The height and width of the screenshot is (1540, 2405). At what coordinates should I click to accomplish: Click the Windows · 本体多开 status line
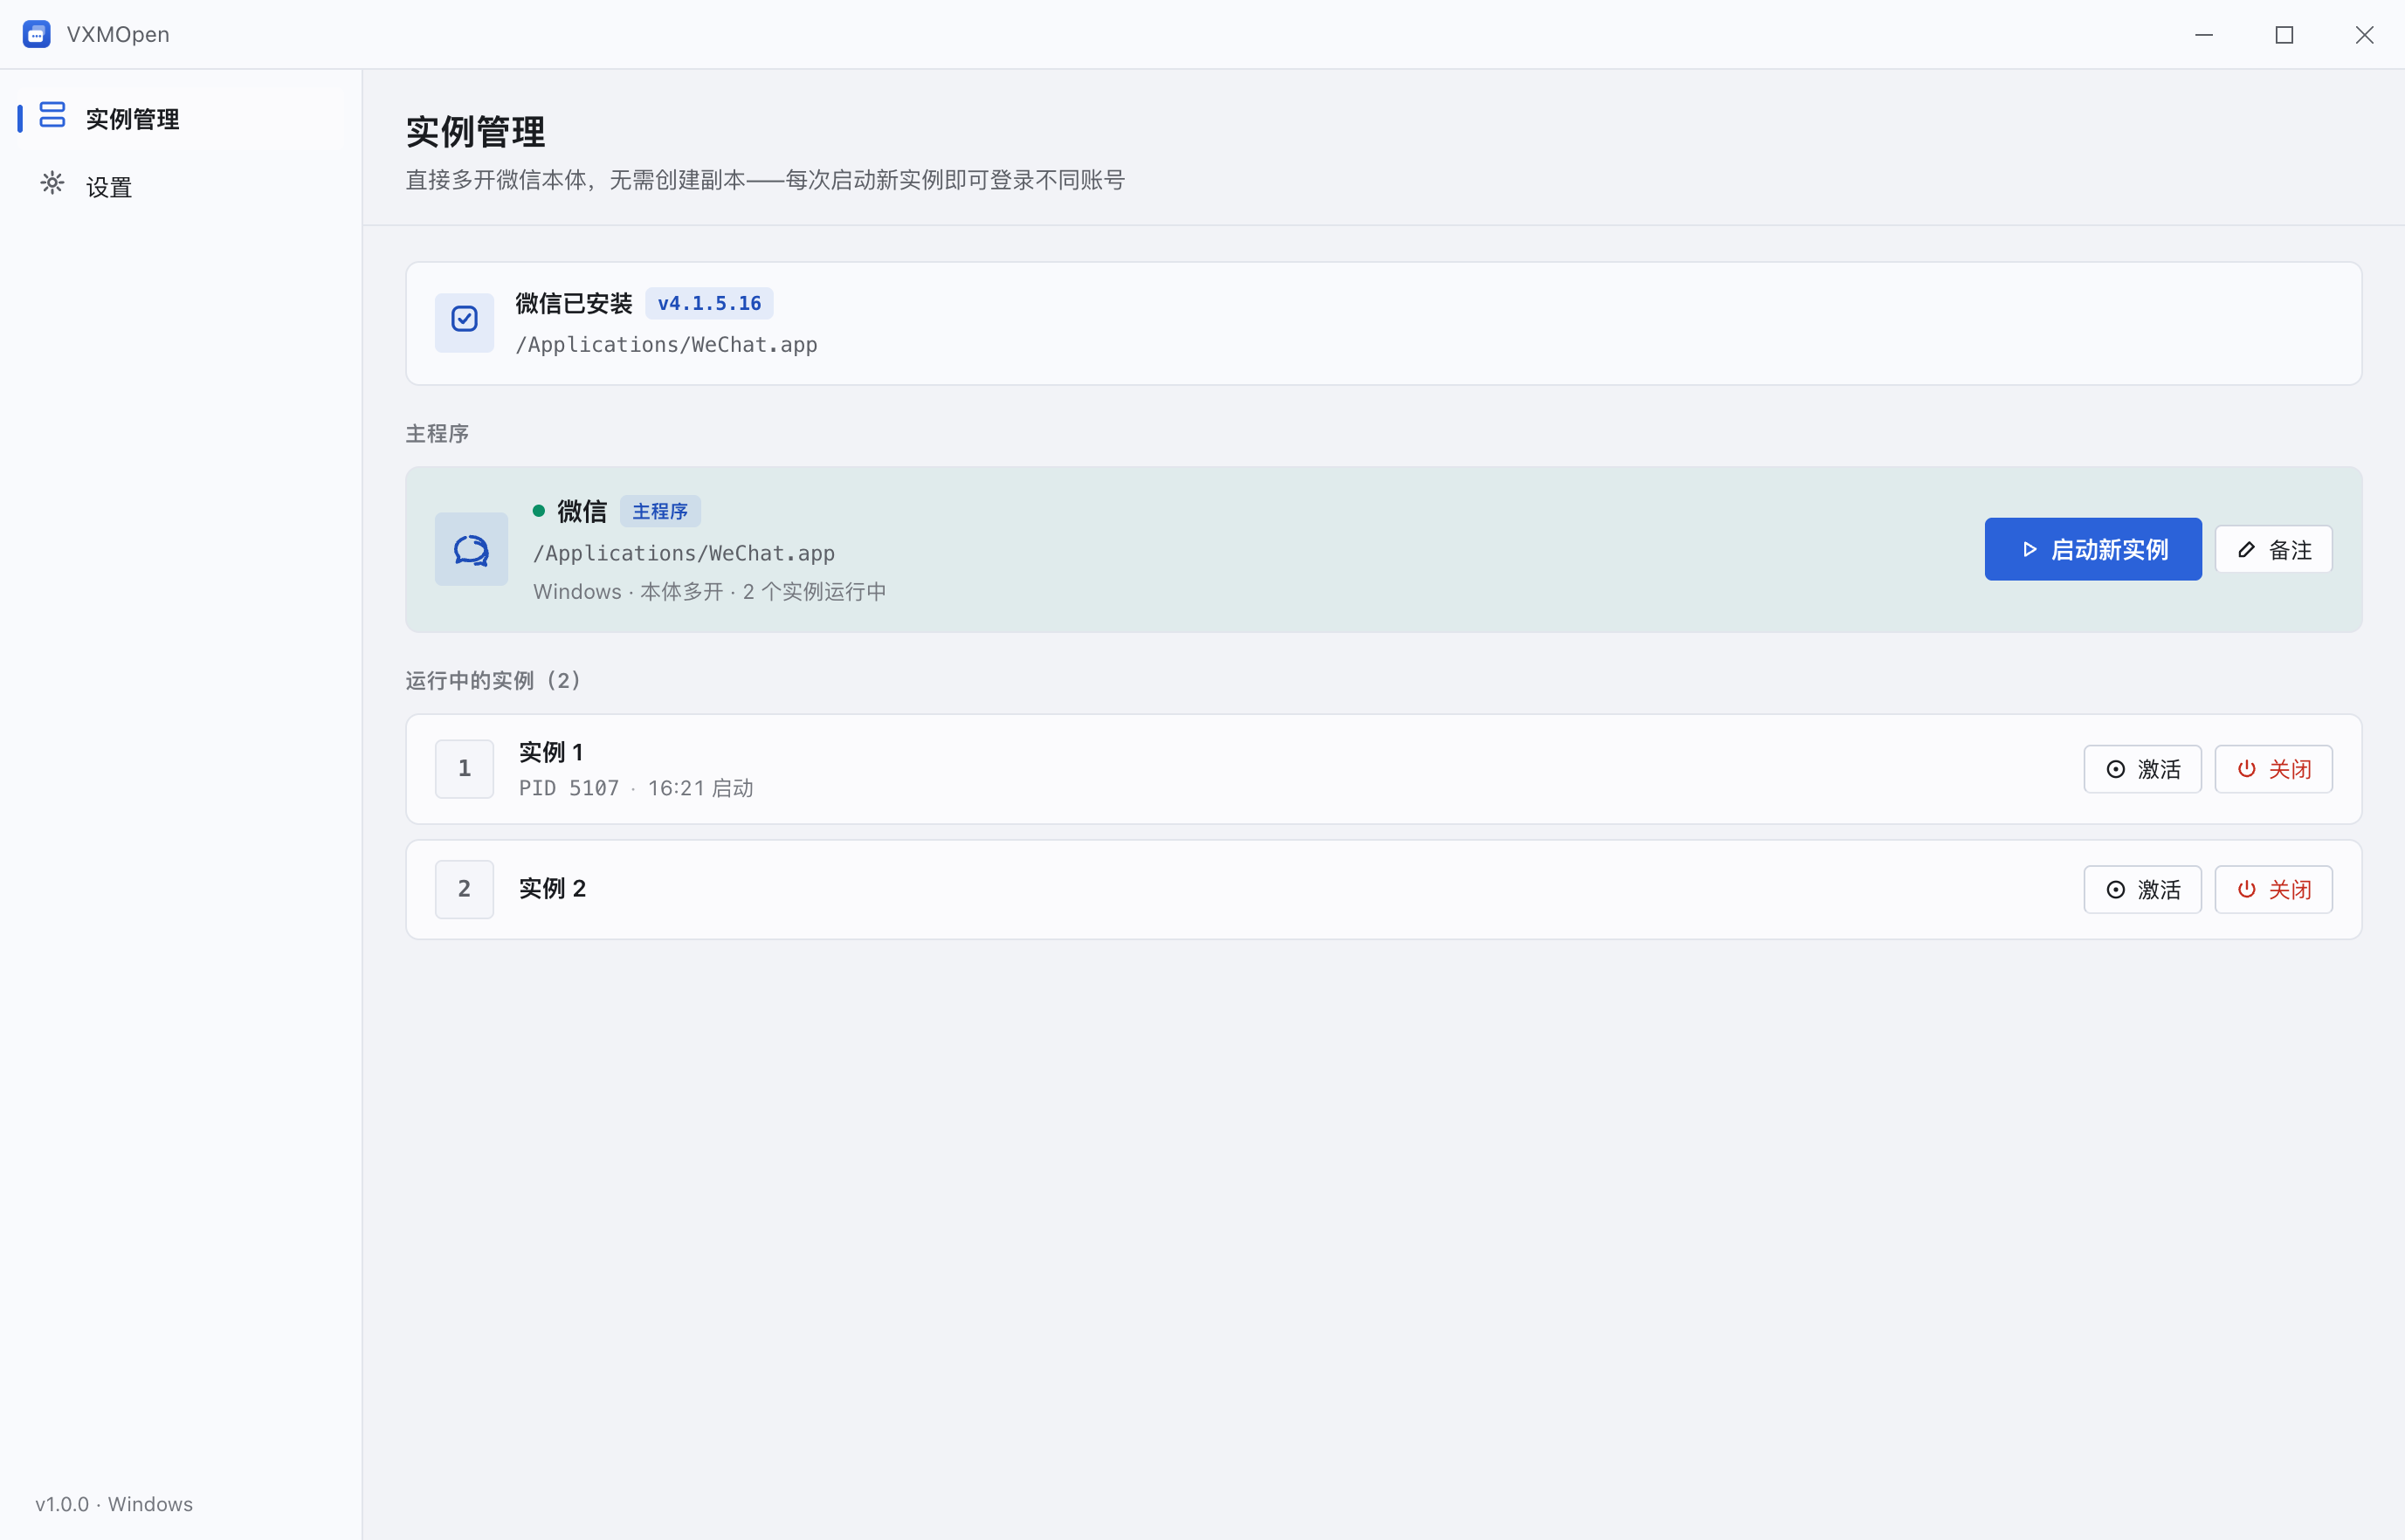[709, 591]
